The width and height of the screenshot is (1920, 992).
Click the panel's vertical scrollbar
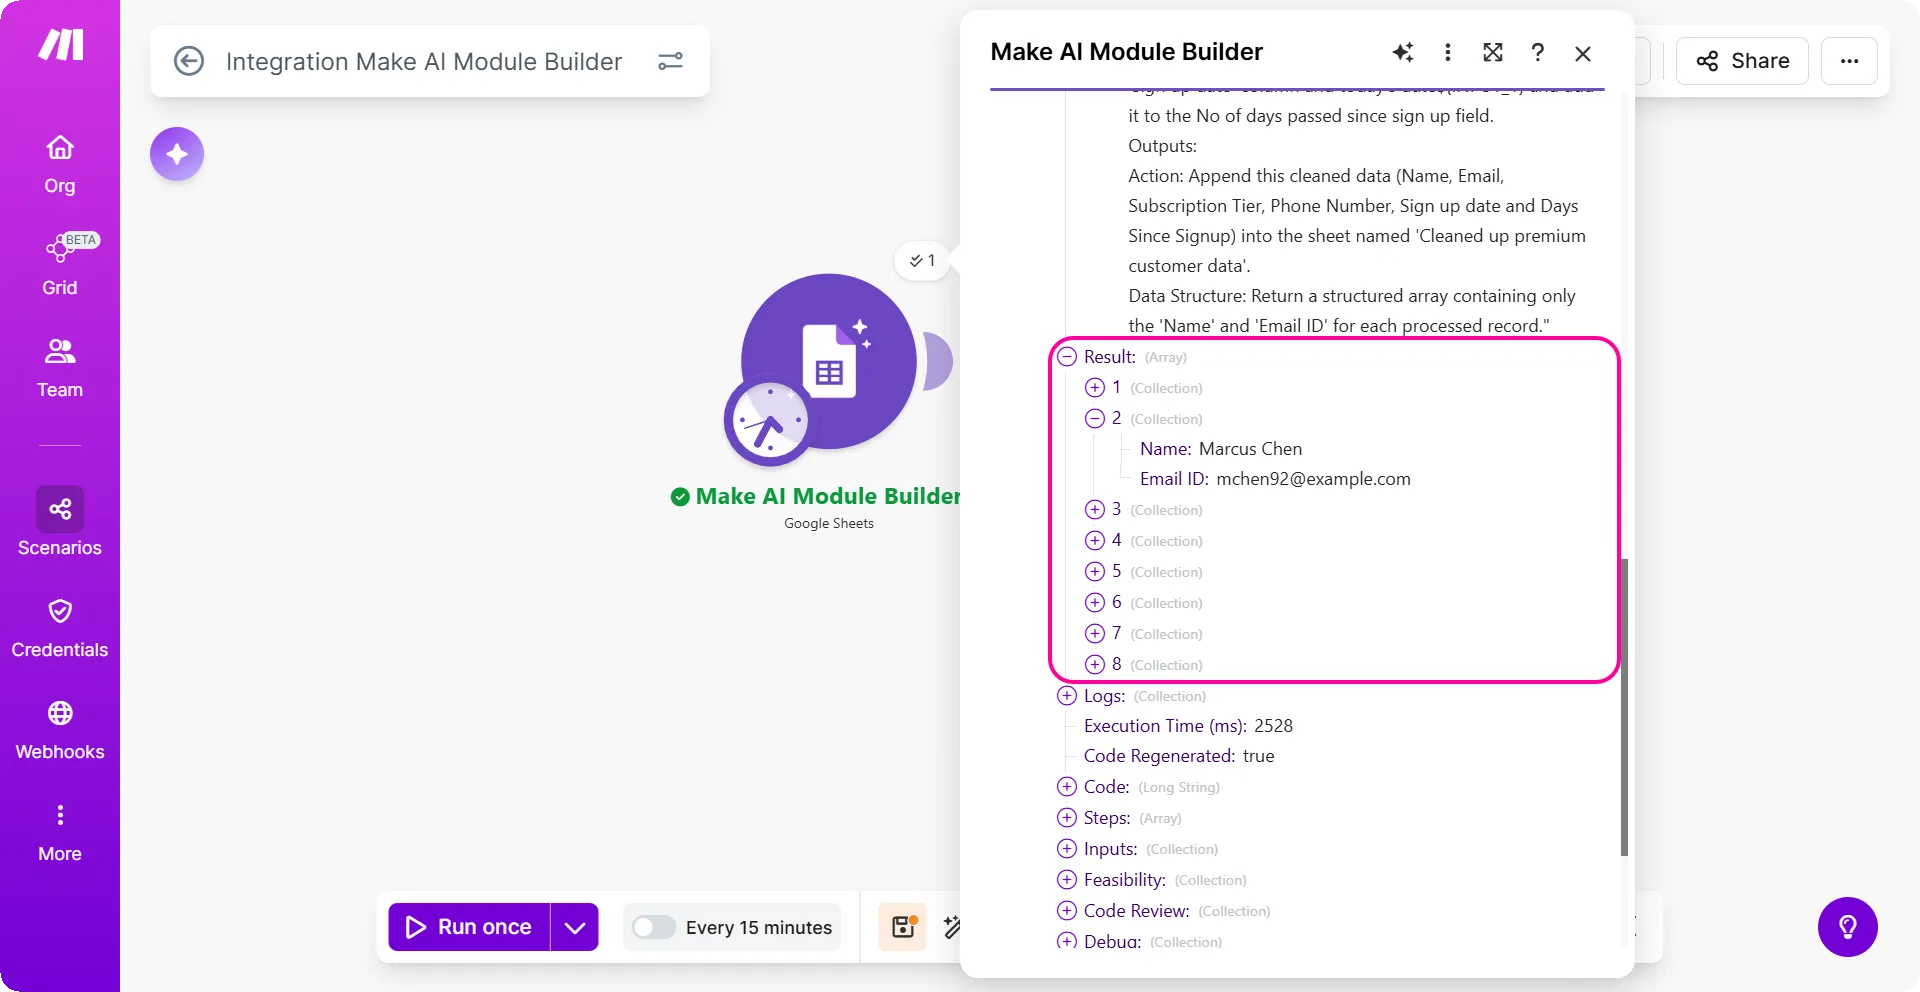pos(1624,707)
